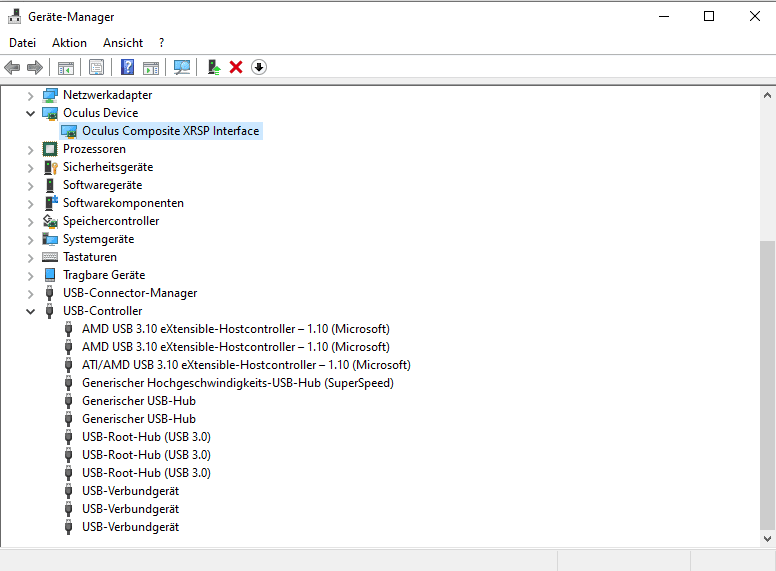Viewport: 776px width, 571px height.
Task: Click the disable device down-arrow icon
Action: click(259, 67)
